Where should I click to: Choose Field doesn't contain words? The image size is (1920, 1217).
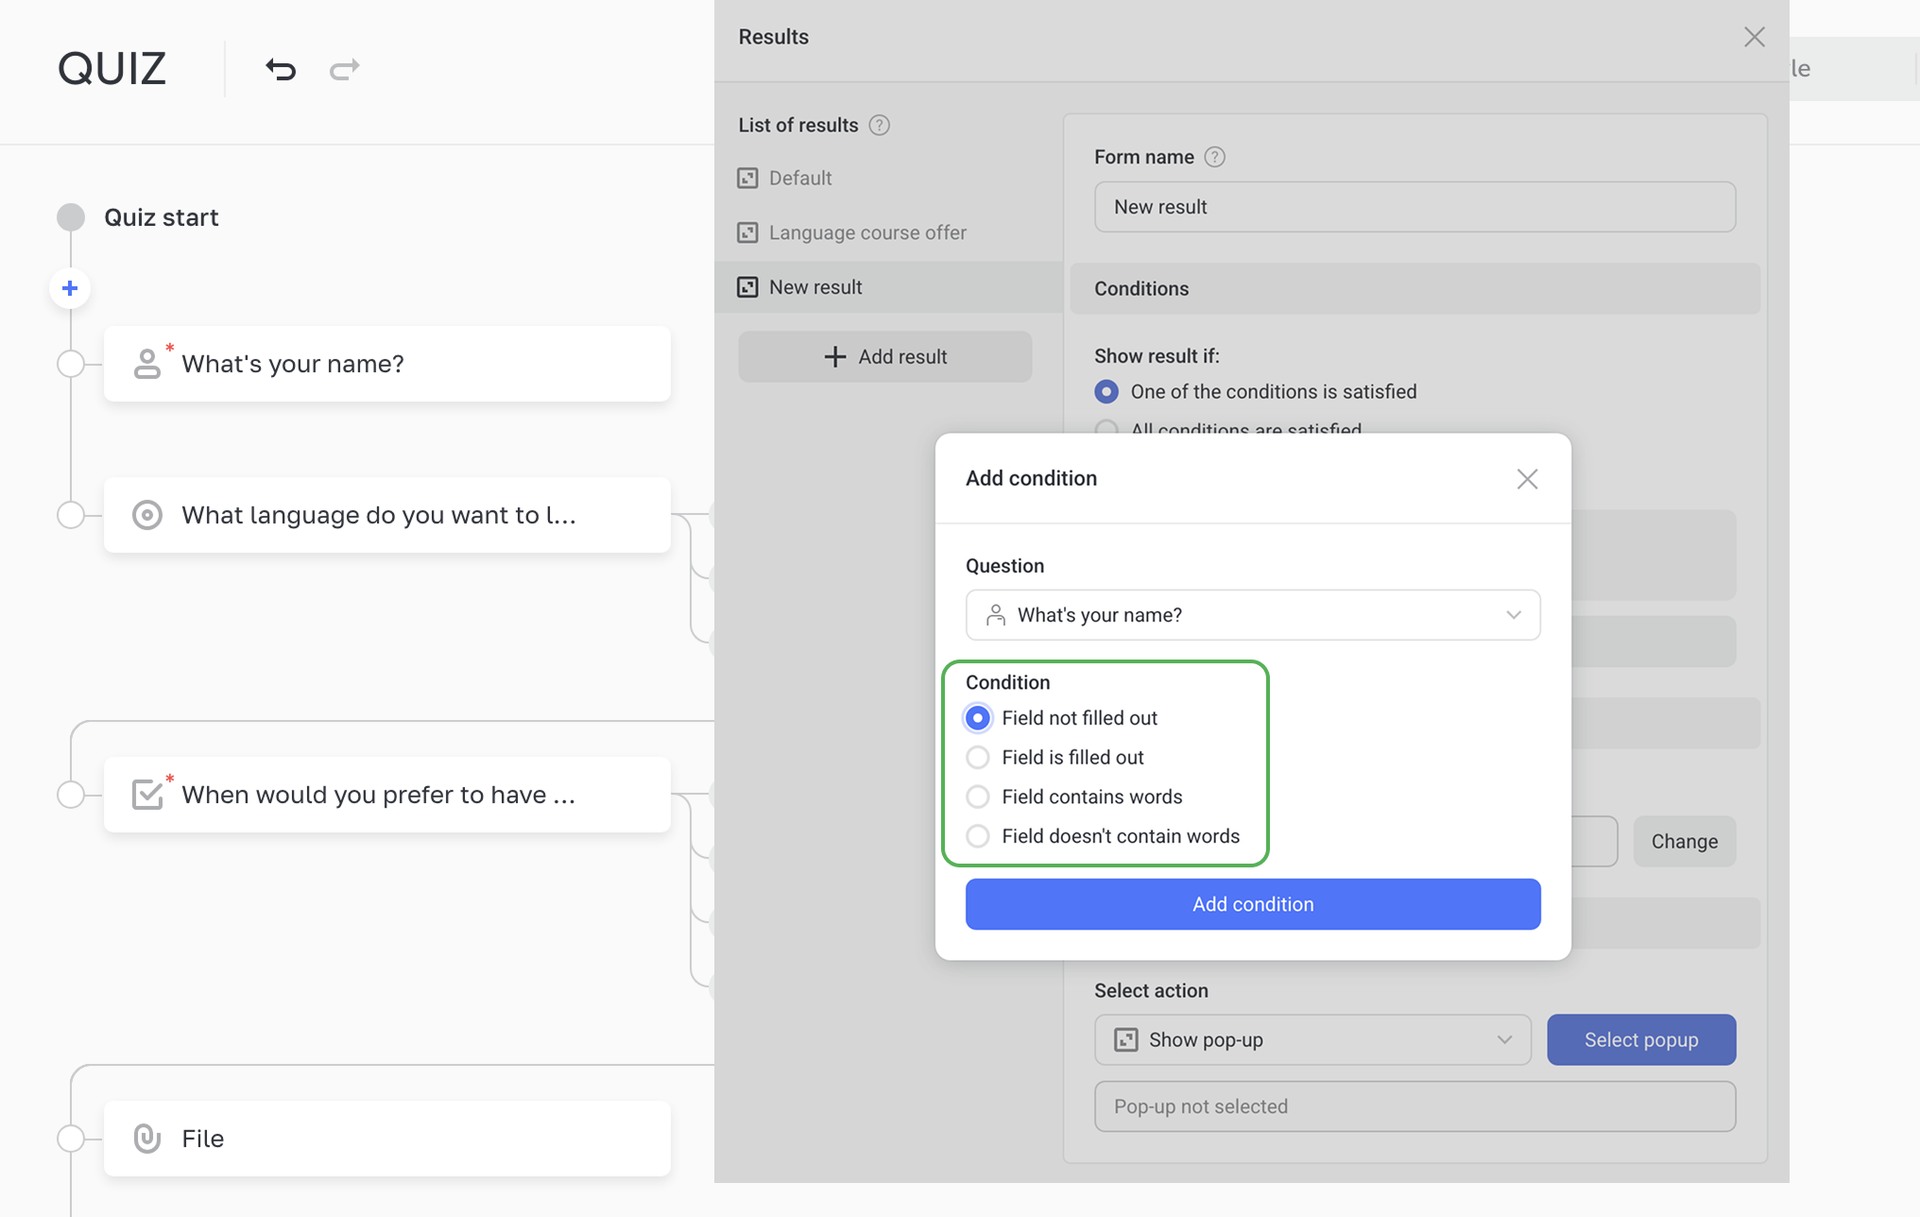point(978,836)
